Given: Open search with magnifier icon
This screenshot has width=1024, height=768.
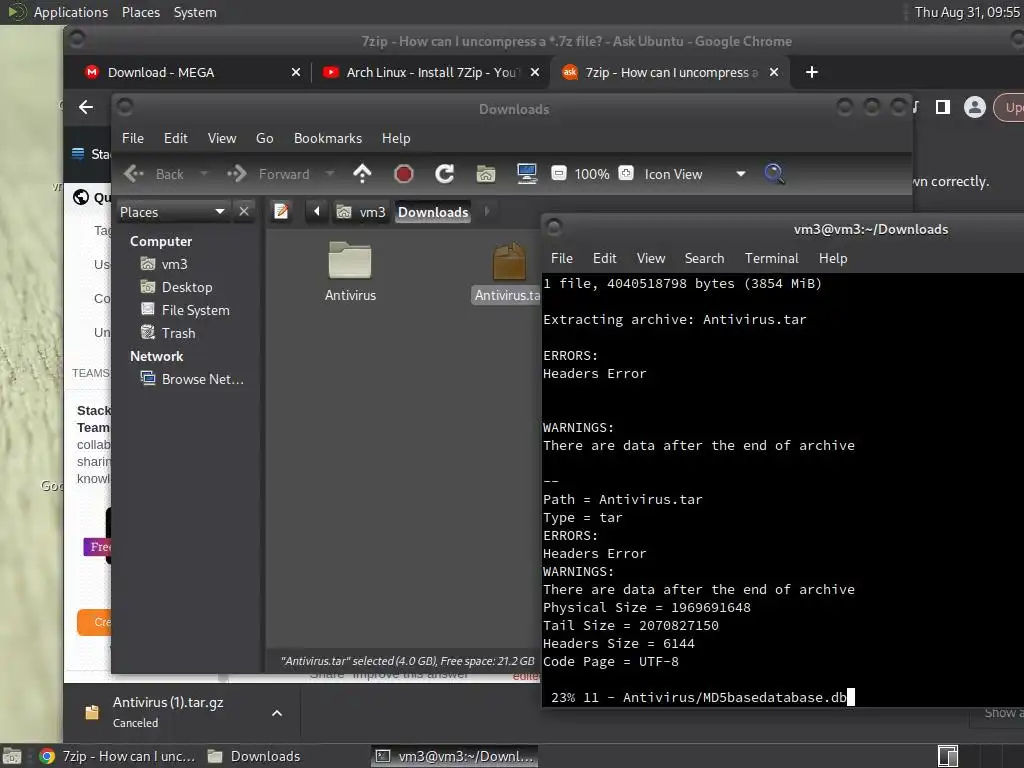Looking at the screenshot, I should click(x=774, y=174).
